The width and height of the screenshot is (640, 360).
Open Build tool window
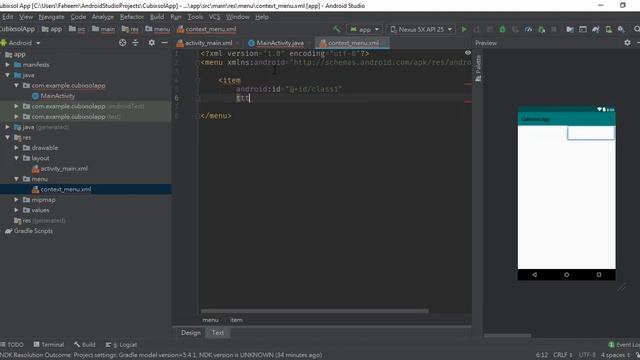[84, 344]
